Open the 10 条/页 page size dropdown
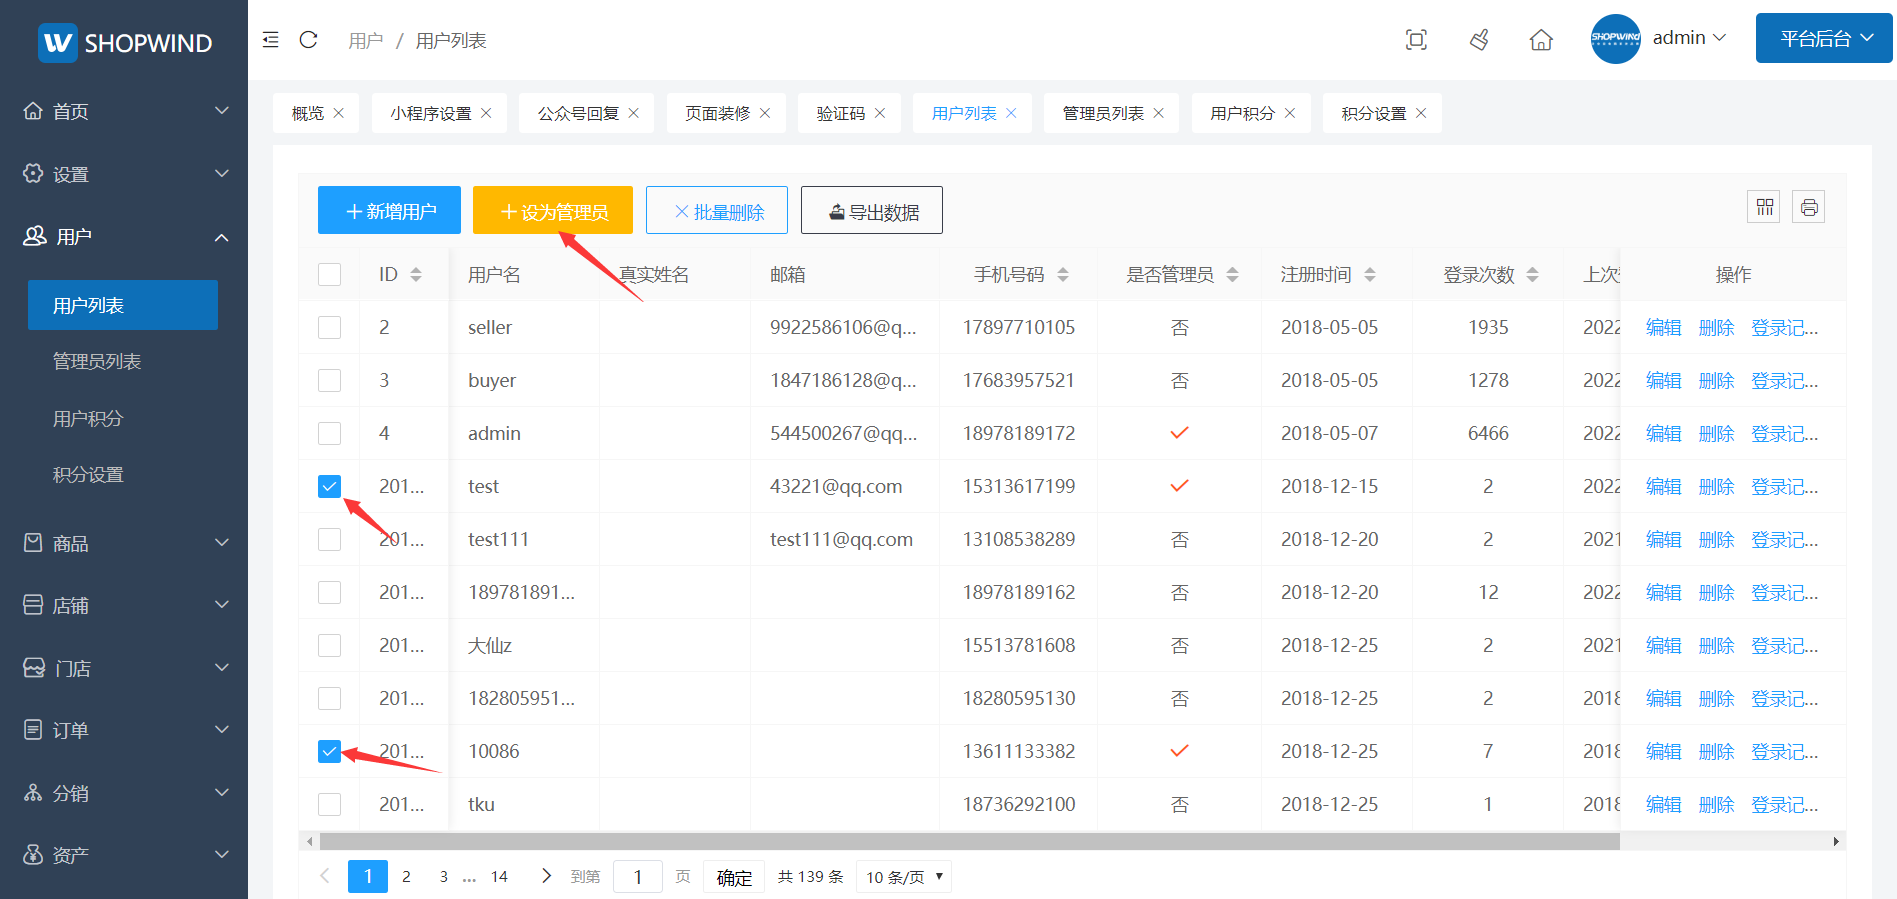The width and height of the screenshot is (1897, 899). 904,877
